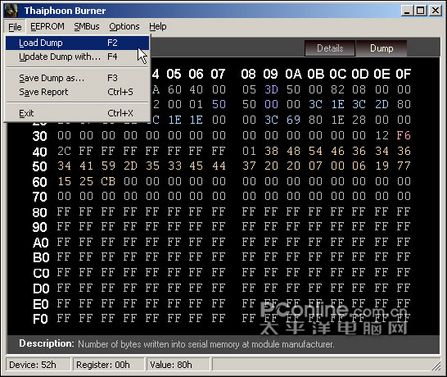Click column header 08
The image size is (447, 377).
coord(249,74)
